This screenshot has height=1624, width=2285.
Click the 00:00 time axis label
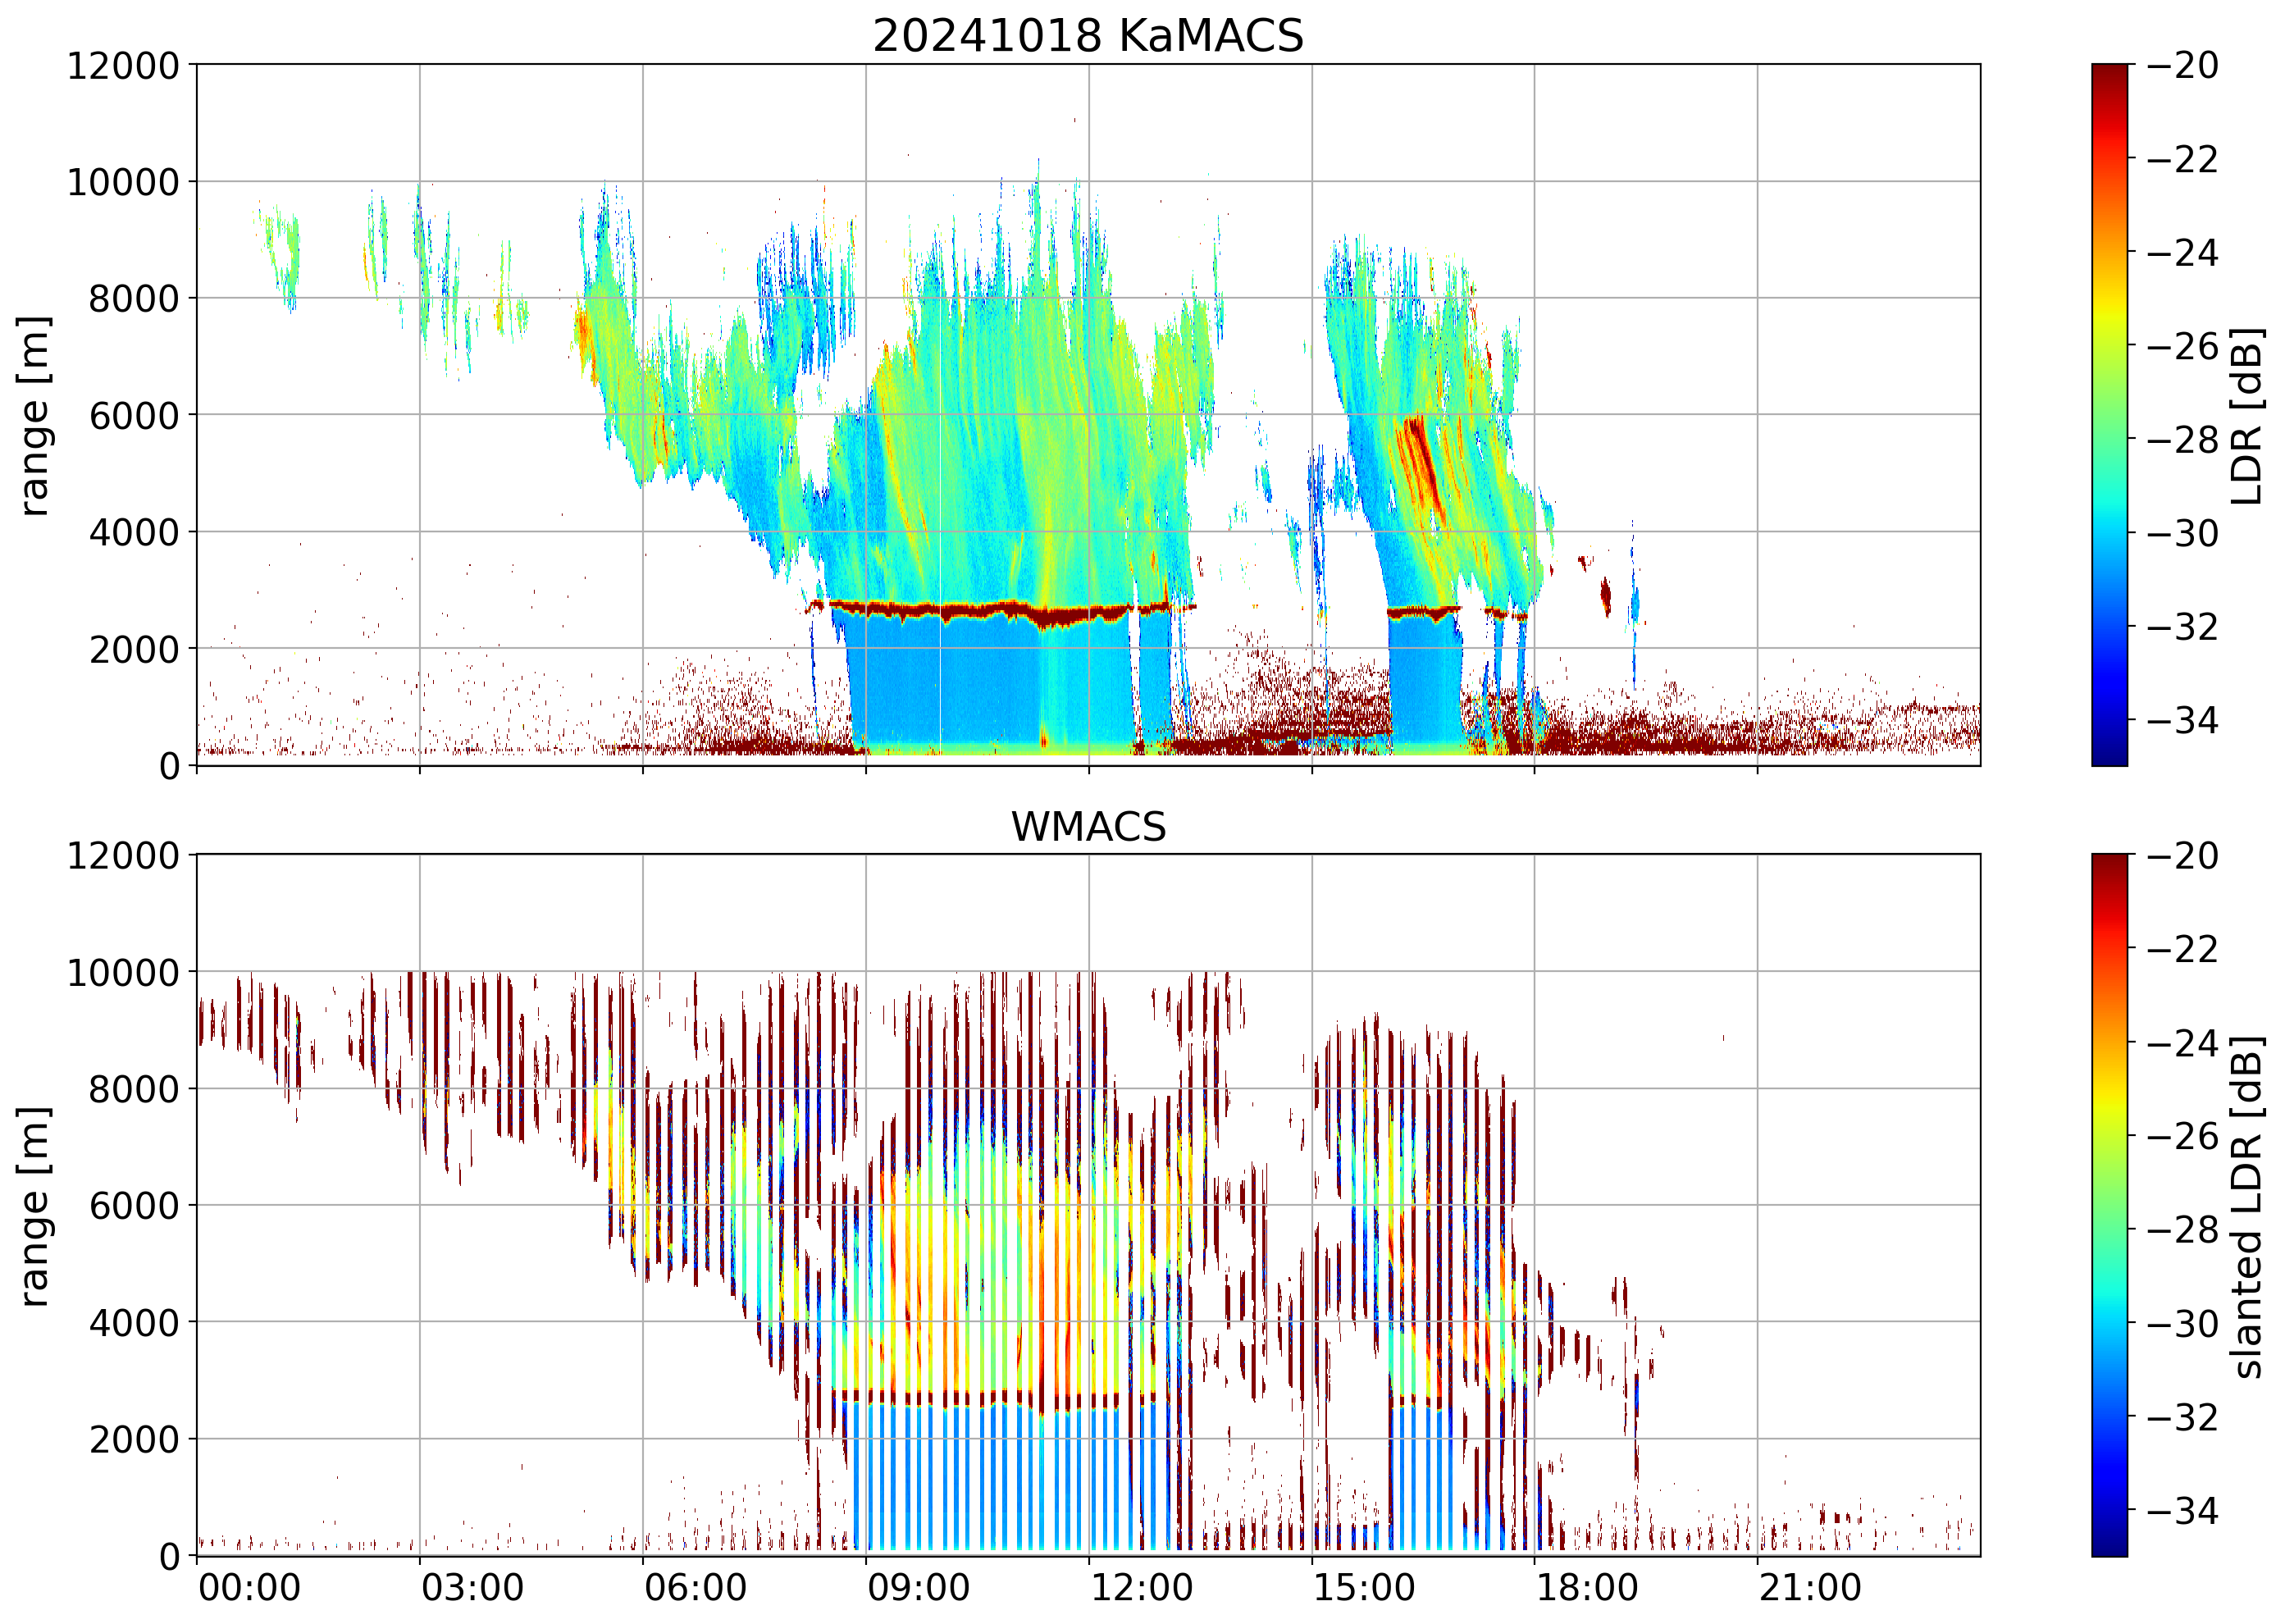point(249,1587)
